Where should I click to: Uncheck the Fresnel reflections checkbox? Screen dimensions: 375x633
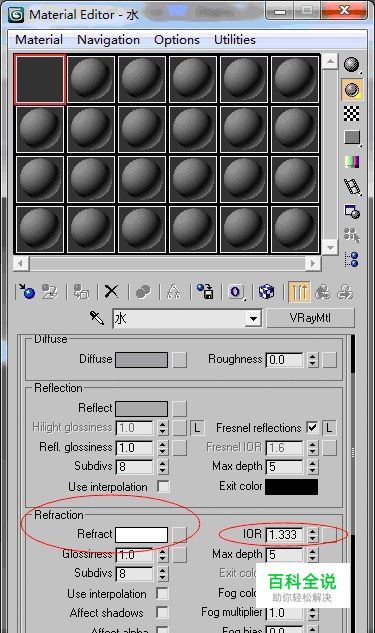click(312, 428)
